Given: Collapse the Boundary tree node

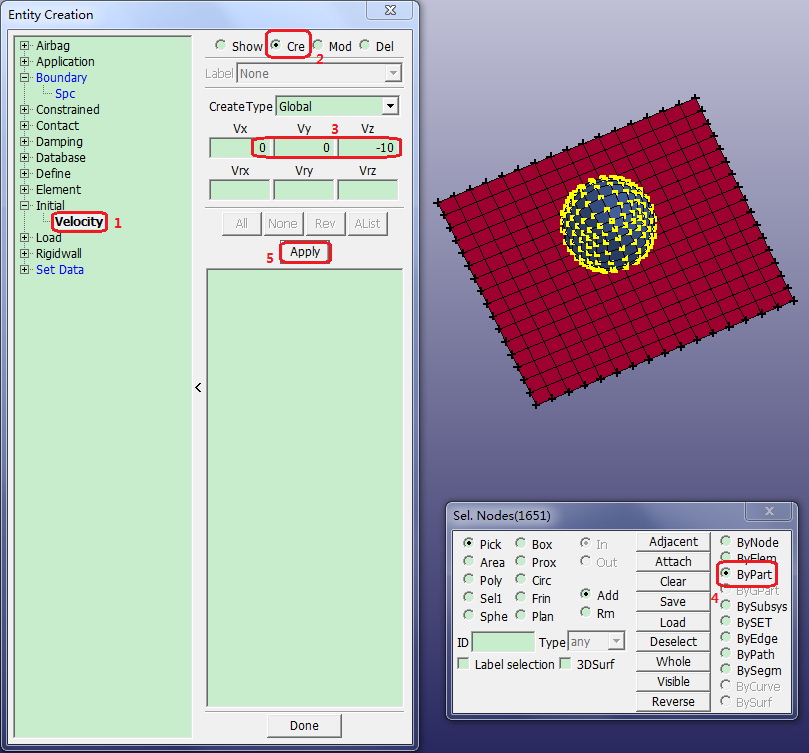Looking at the screenshot, I should 25,78.
